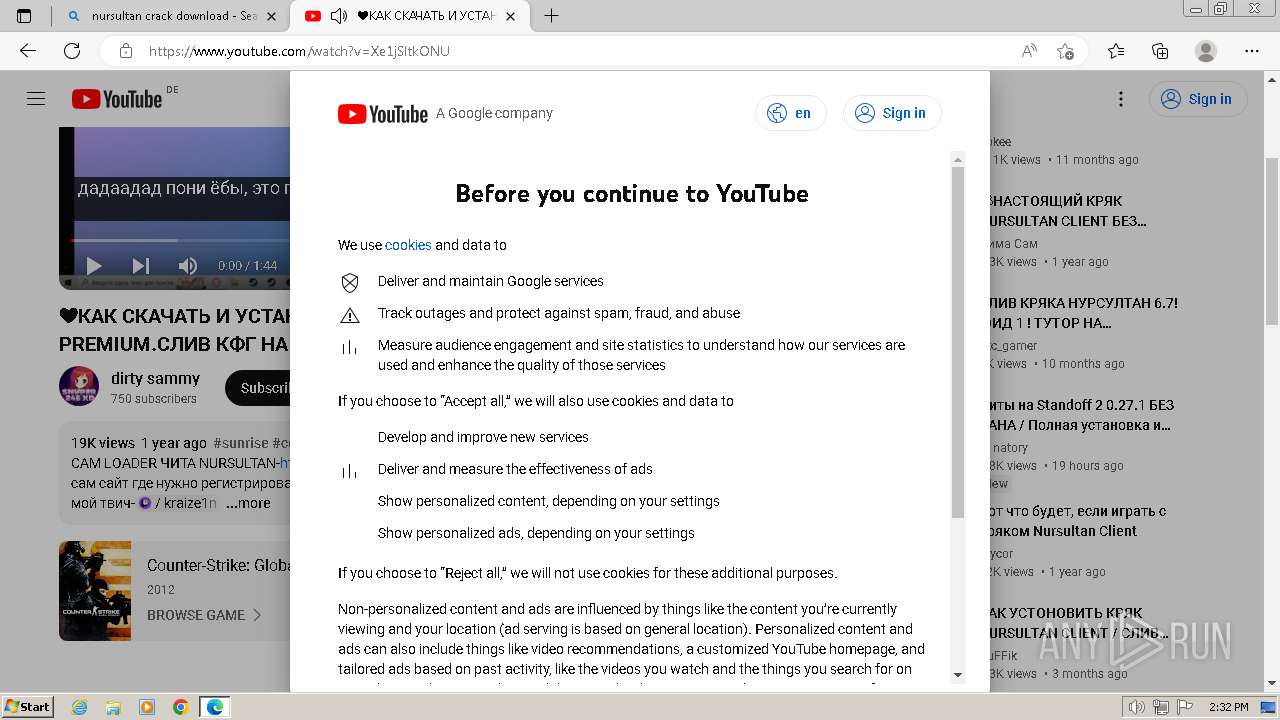Subscribe to dirty sammy channel
This screenshot has height=720, width=1280.
(258, 388)
